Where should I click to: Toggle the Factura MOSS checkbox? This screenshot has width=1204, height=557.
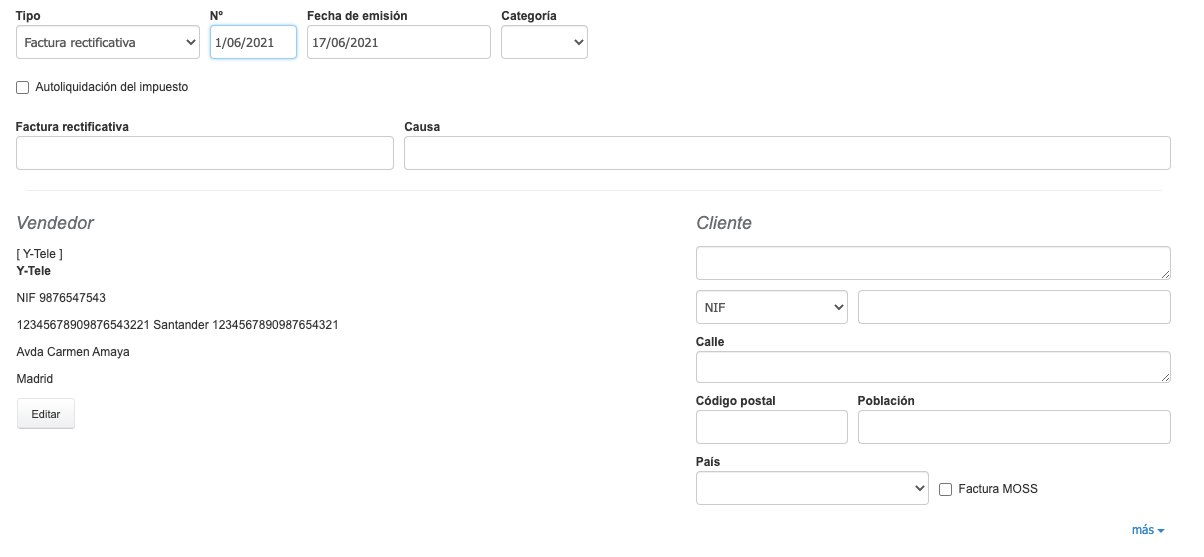pyautogui.click(x=945, y=490)
